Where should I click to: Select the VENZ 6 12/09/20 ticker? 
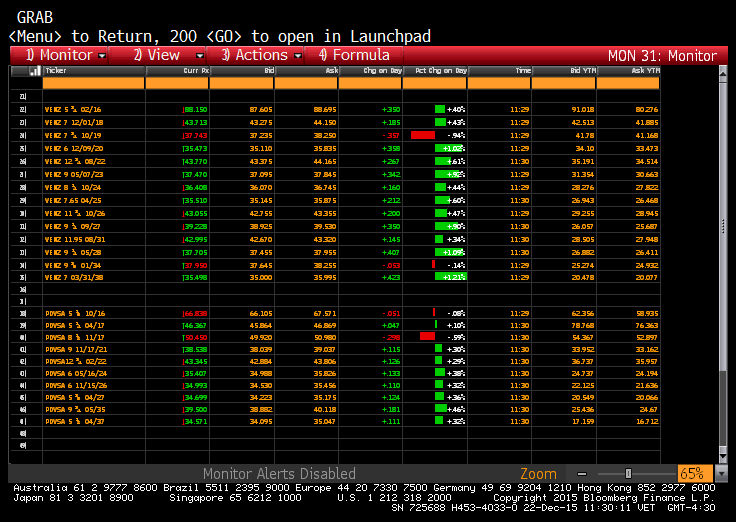(x=74, y=149)
